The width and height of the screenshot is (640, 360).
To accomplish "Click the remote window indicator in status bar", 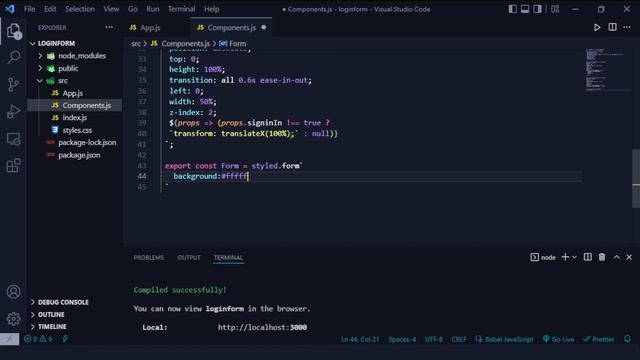I will tap(9, 339).
